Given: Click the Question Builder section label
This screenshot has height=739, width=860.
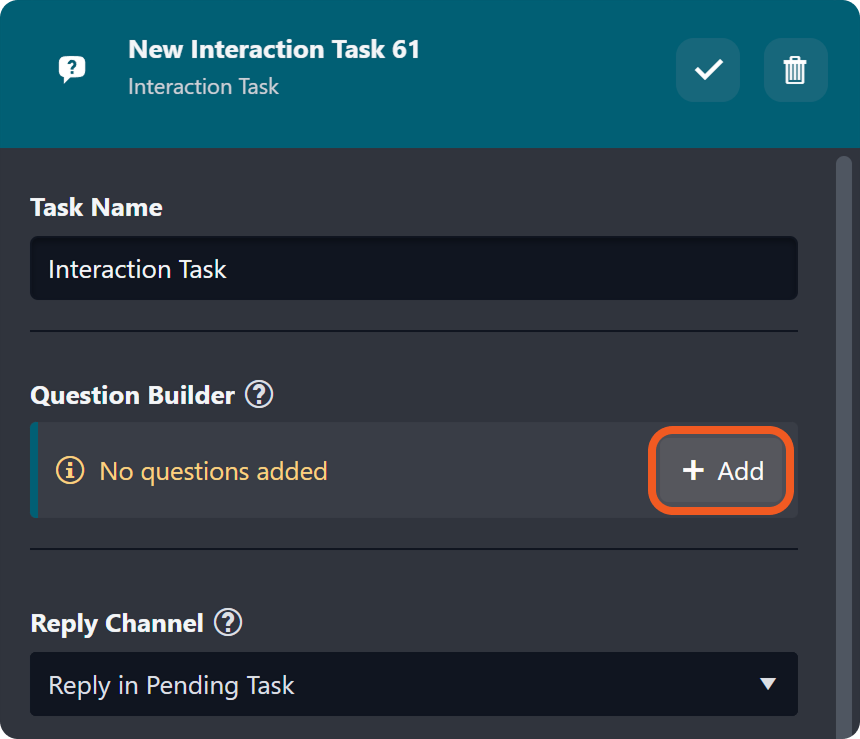Looking at the screenshot, I should [132, 395].
